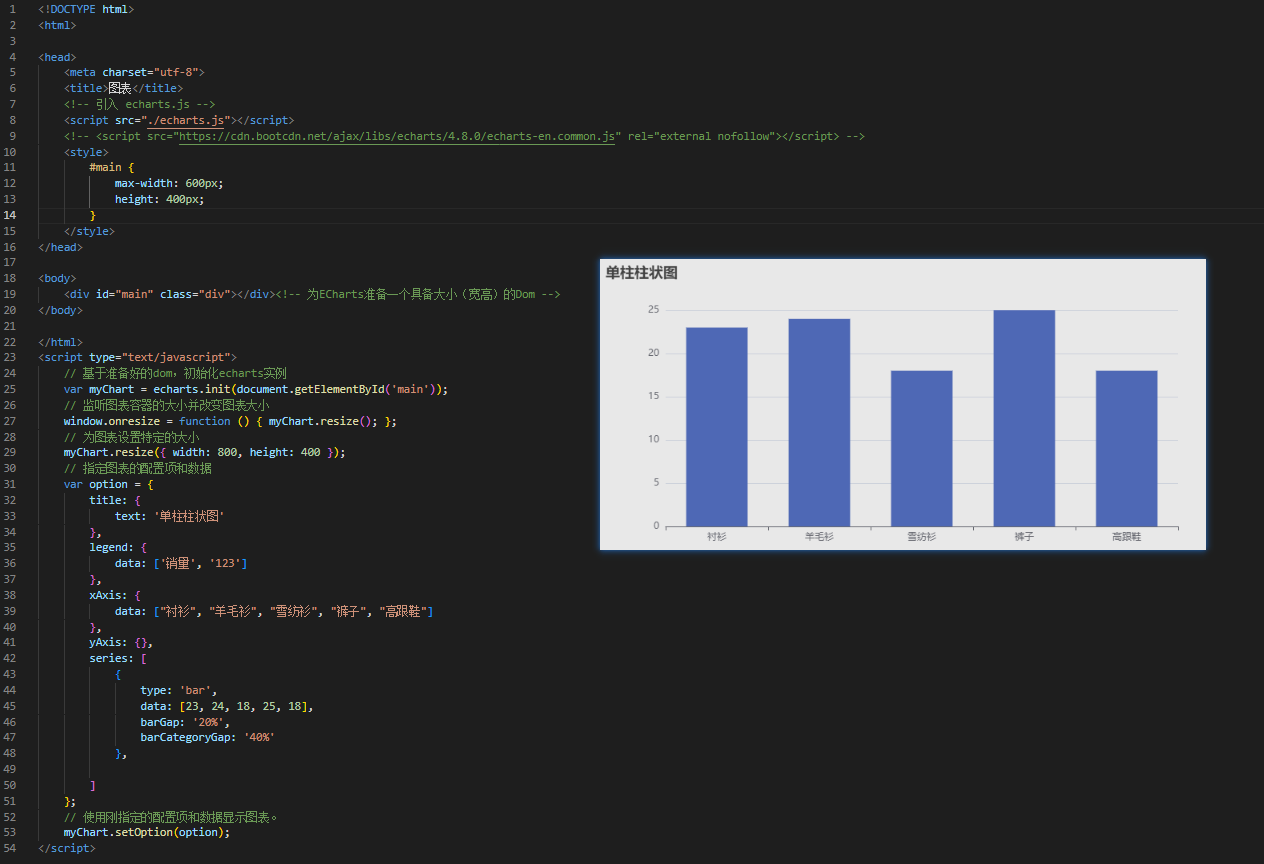Viewport: 1264px width, 864px height.
Task: Click the #main CSS selector
Action: click(105, 167)
